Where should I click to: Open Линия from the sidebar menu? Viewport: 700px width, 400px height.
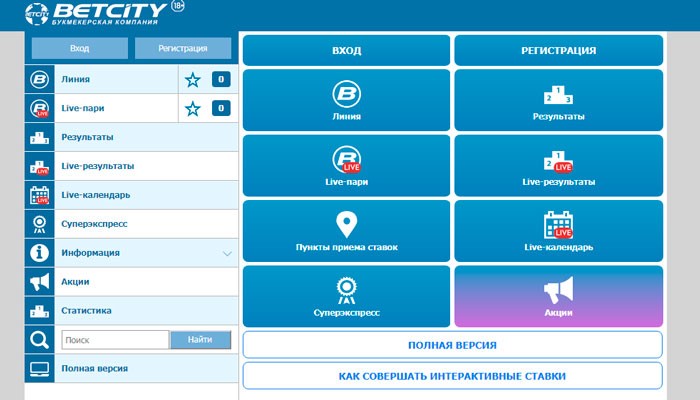click(75, 79)
